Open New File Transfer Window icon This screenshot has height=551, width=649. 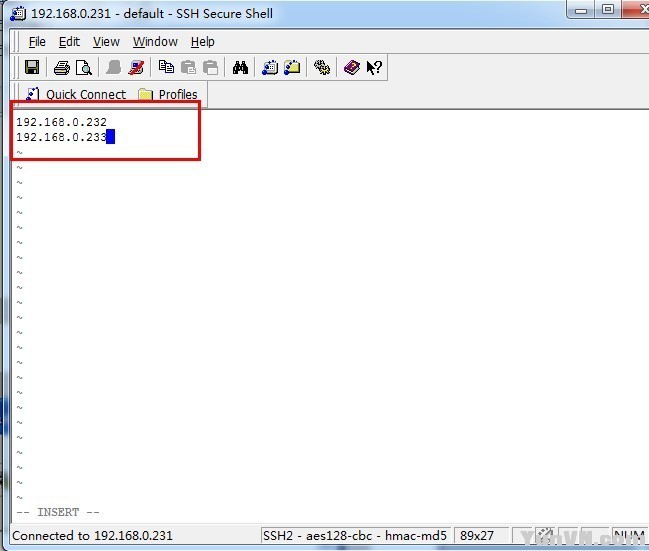coord(292,67)
